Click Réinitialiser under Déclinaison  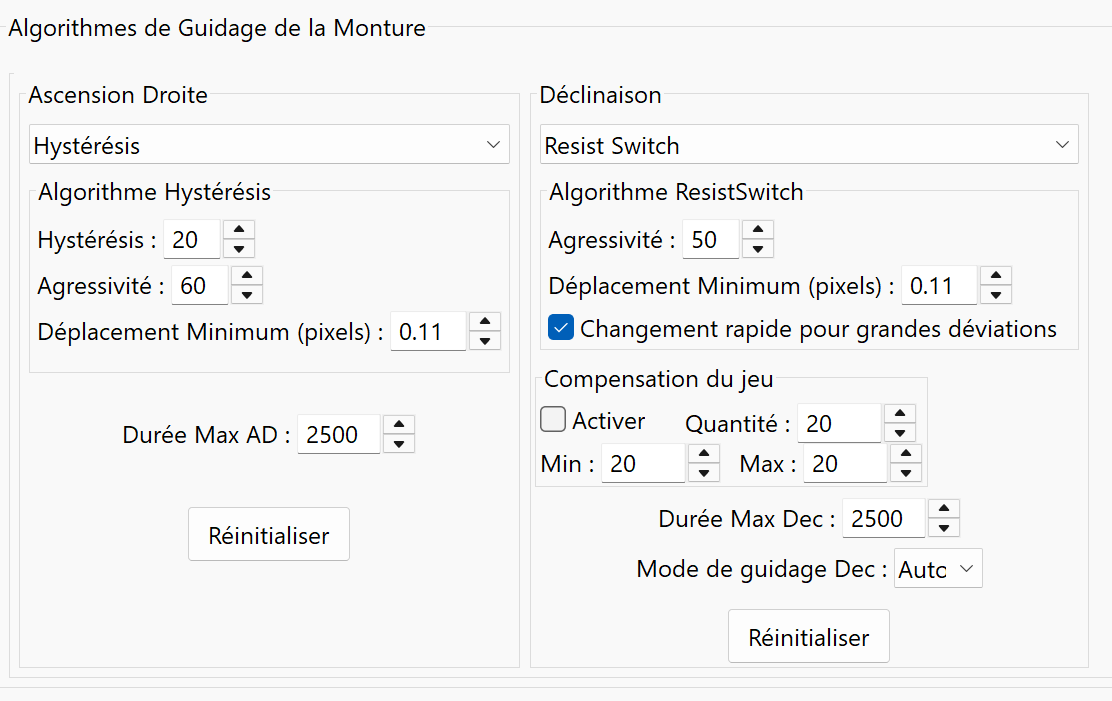808,637
